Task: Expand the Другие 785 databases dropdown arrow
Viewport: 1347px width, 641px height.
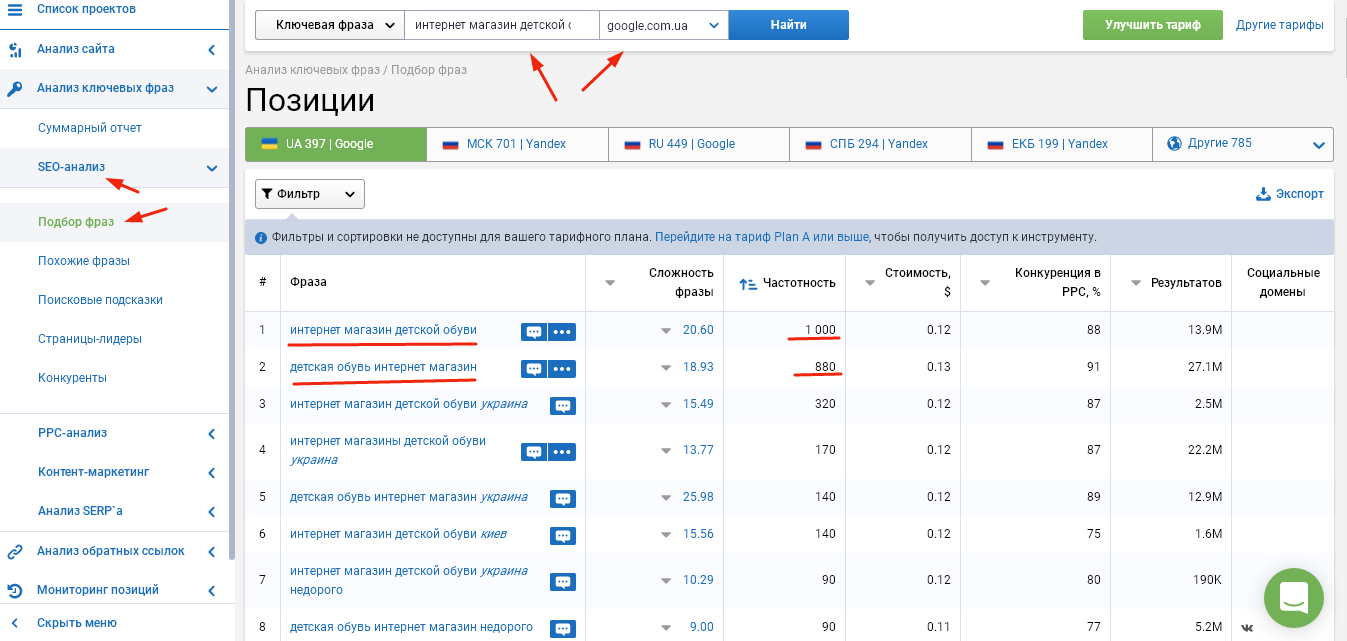Action: (1318, 145)
